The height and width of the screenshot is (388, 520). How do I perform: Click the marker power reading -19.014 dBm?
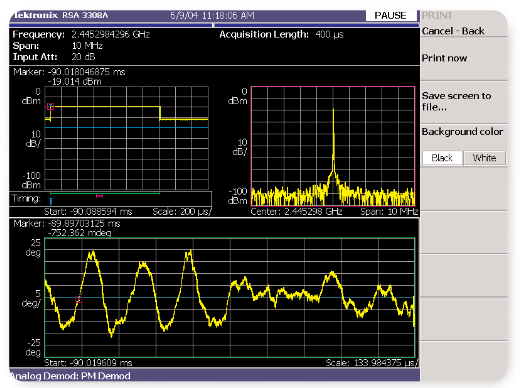click(74, 81)
